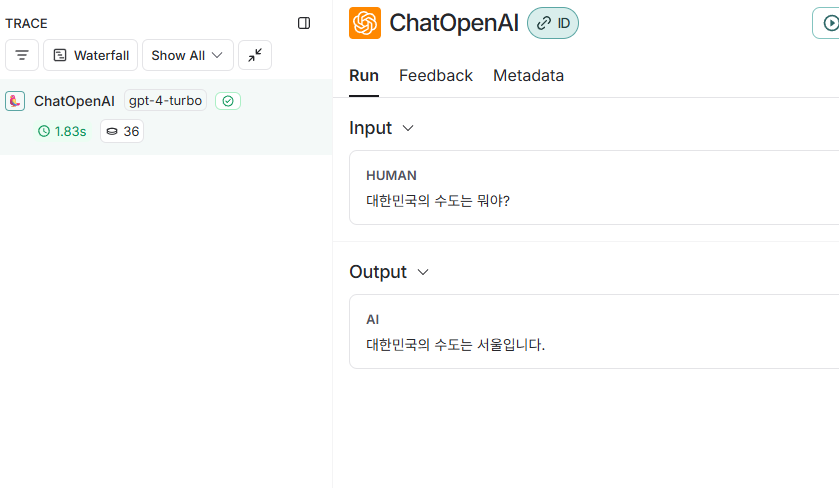The height and width of the screenshot is (488, 839).
Task: Open the trace filter icon button
Action: (22, 55)
